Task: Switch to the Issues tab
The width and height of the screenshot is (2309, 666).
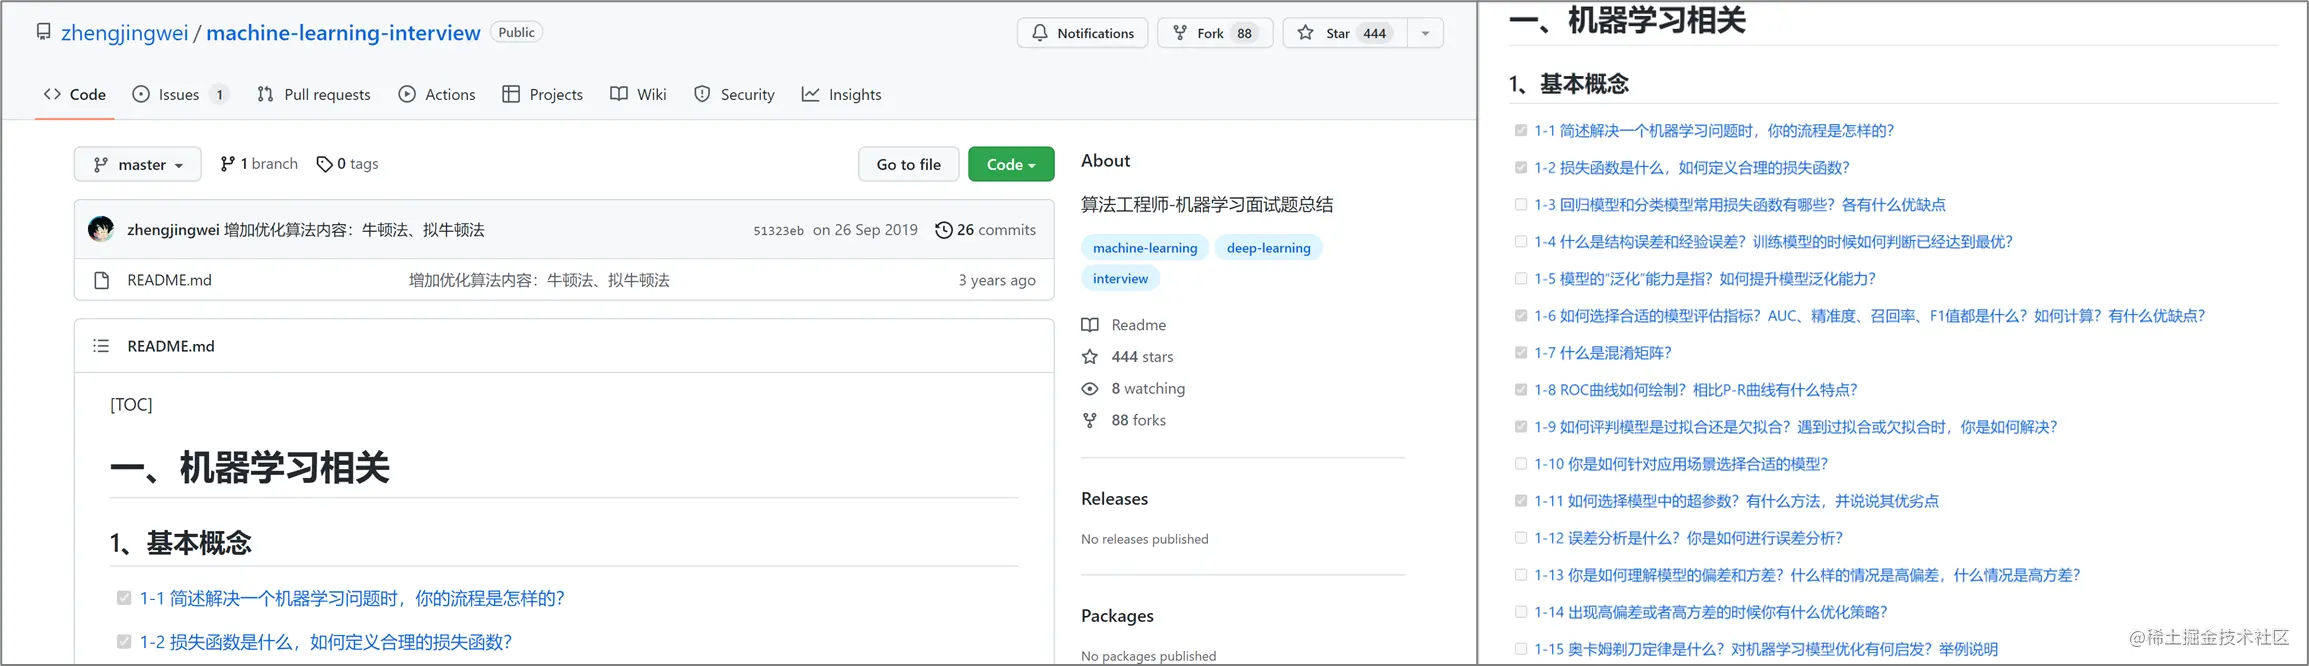Action: [179, 94]
